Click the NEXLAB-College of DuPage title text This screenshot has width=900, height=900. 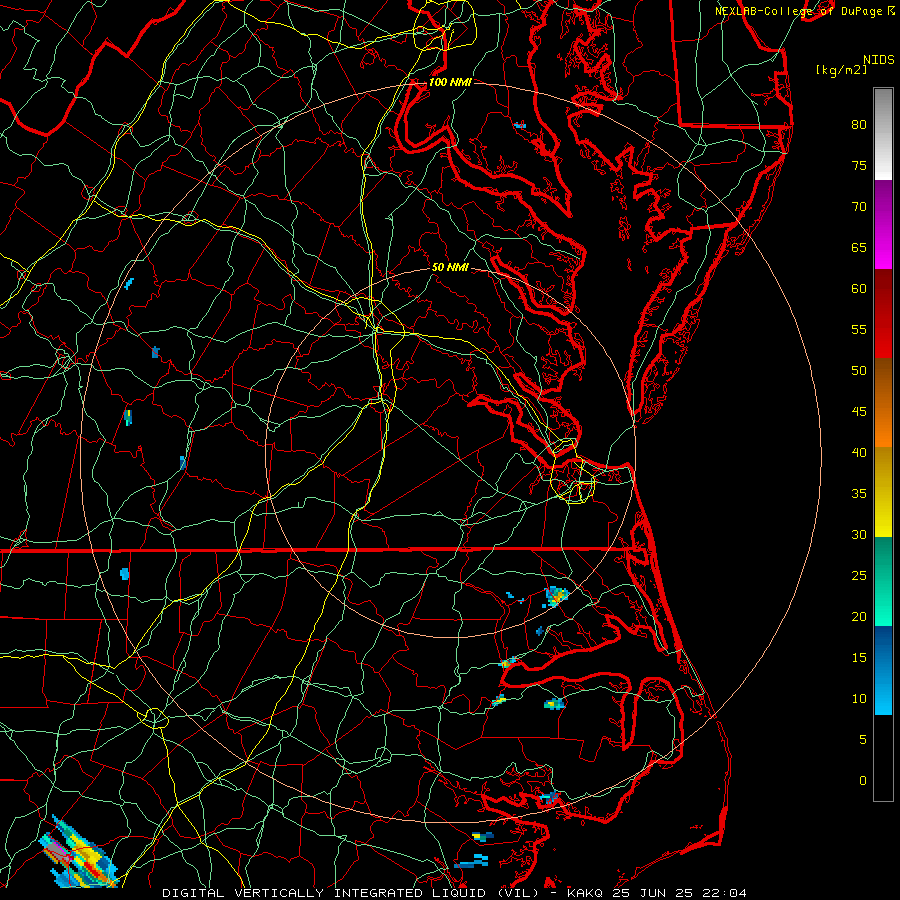(x=805, y=11)
